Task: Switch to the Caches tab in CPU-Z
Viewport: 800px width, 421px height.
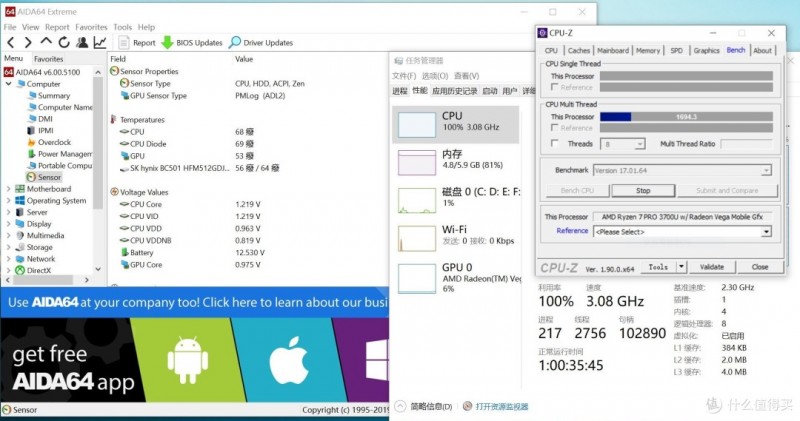Action: click(579, 51)
